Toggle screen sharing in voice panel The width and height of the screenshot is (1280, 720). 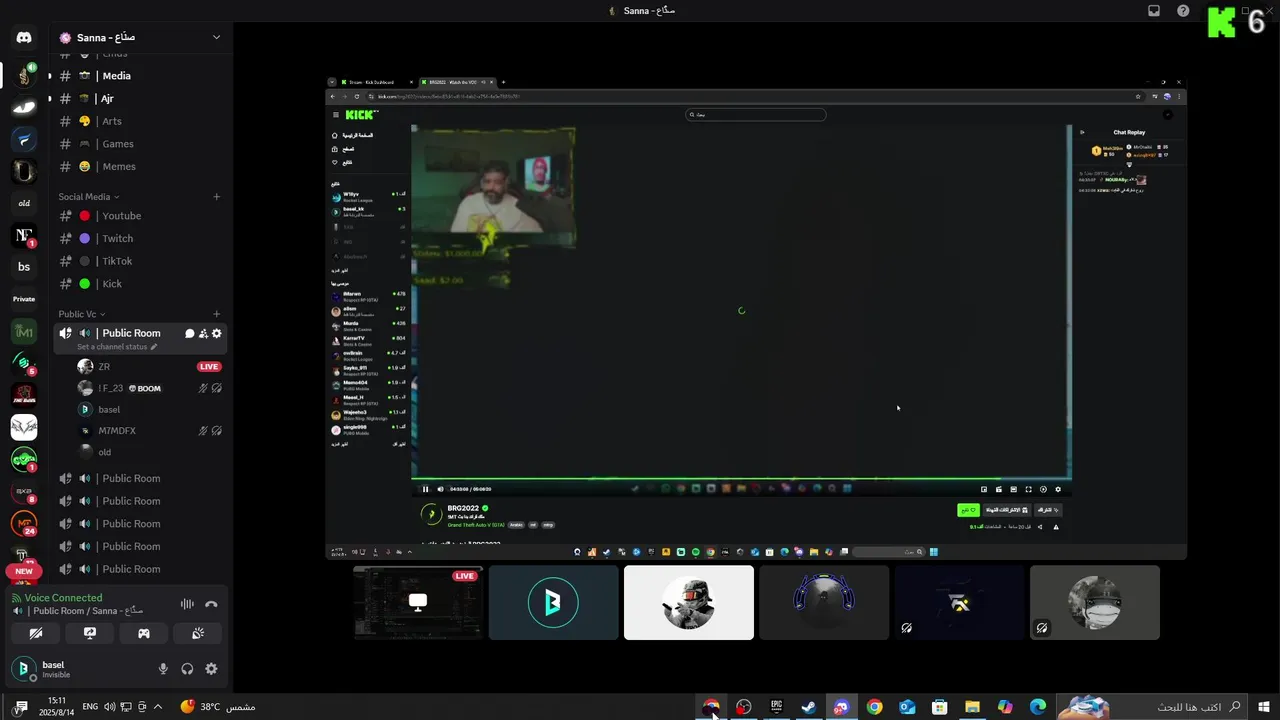(x=89, y=633)
